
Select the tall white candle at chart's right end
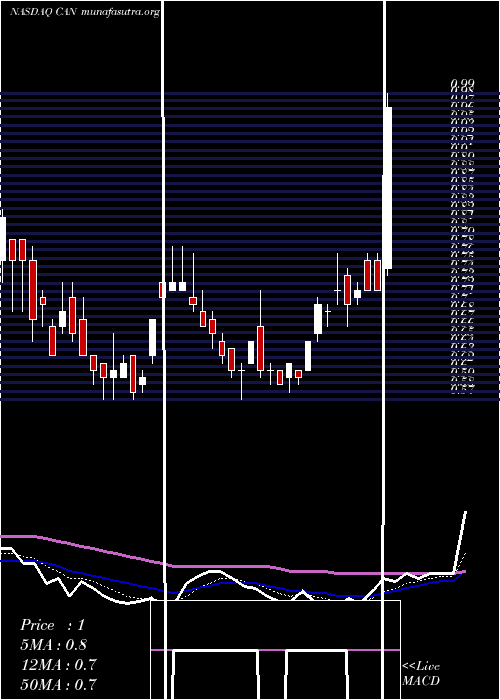click(x=388, y=188)
